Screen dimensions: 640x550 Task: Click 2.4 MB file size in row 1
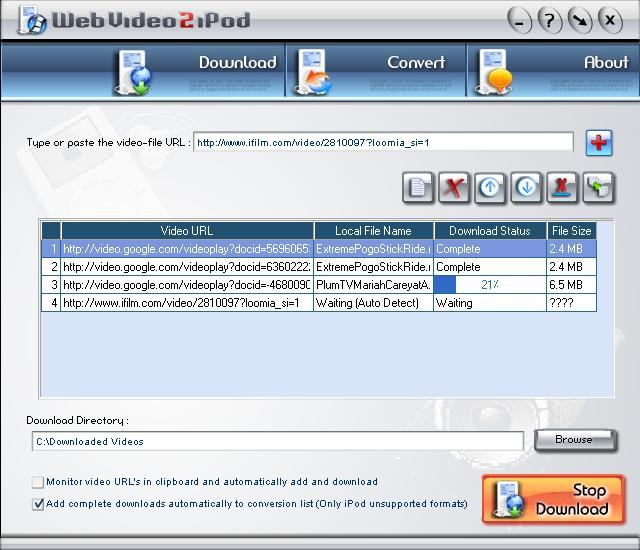click(571, 249)
